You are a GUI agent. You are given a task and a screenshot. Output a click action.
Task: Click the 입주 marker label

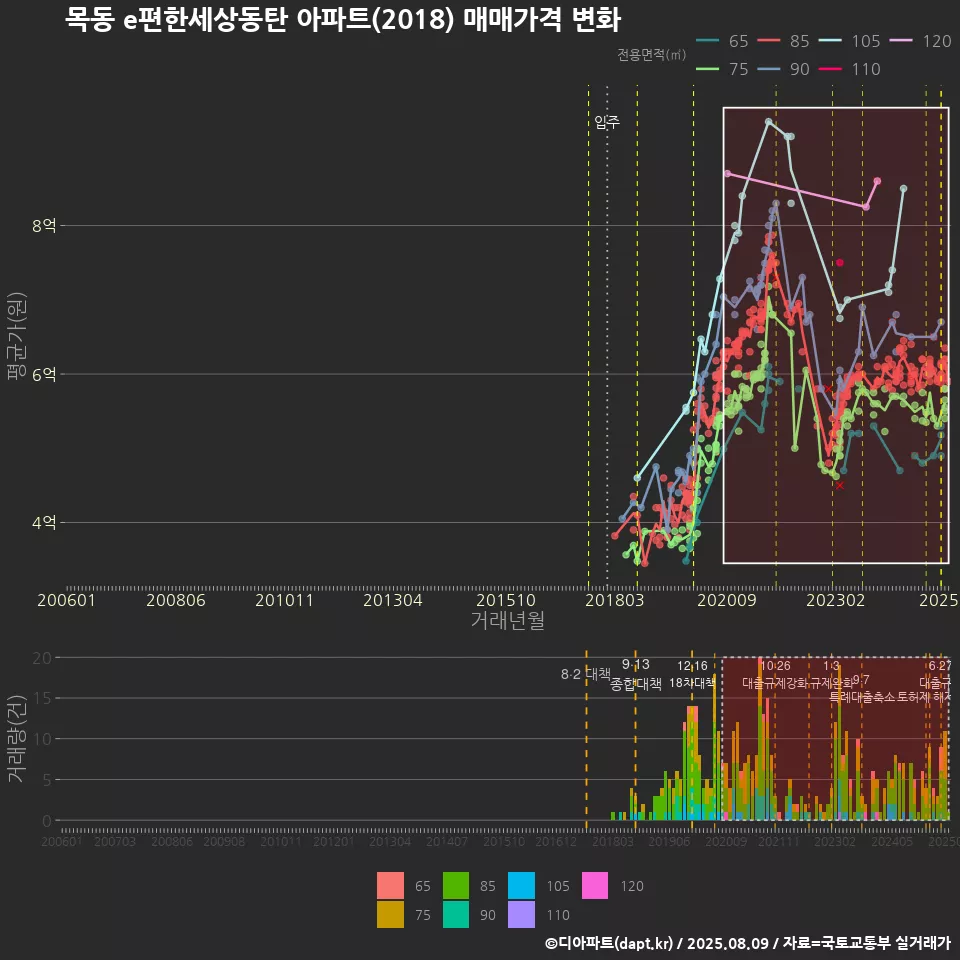coord(607,122)
